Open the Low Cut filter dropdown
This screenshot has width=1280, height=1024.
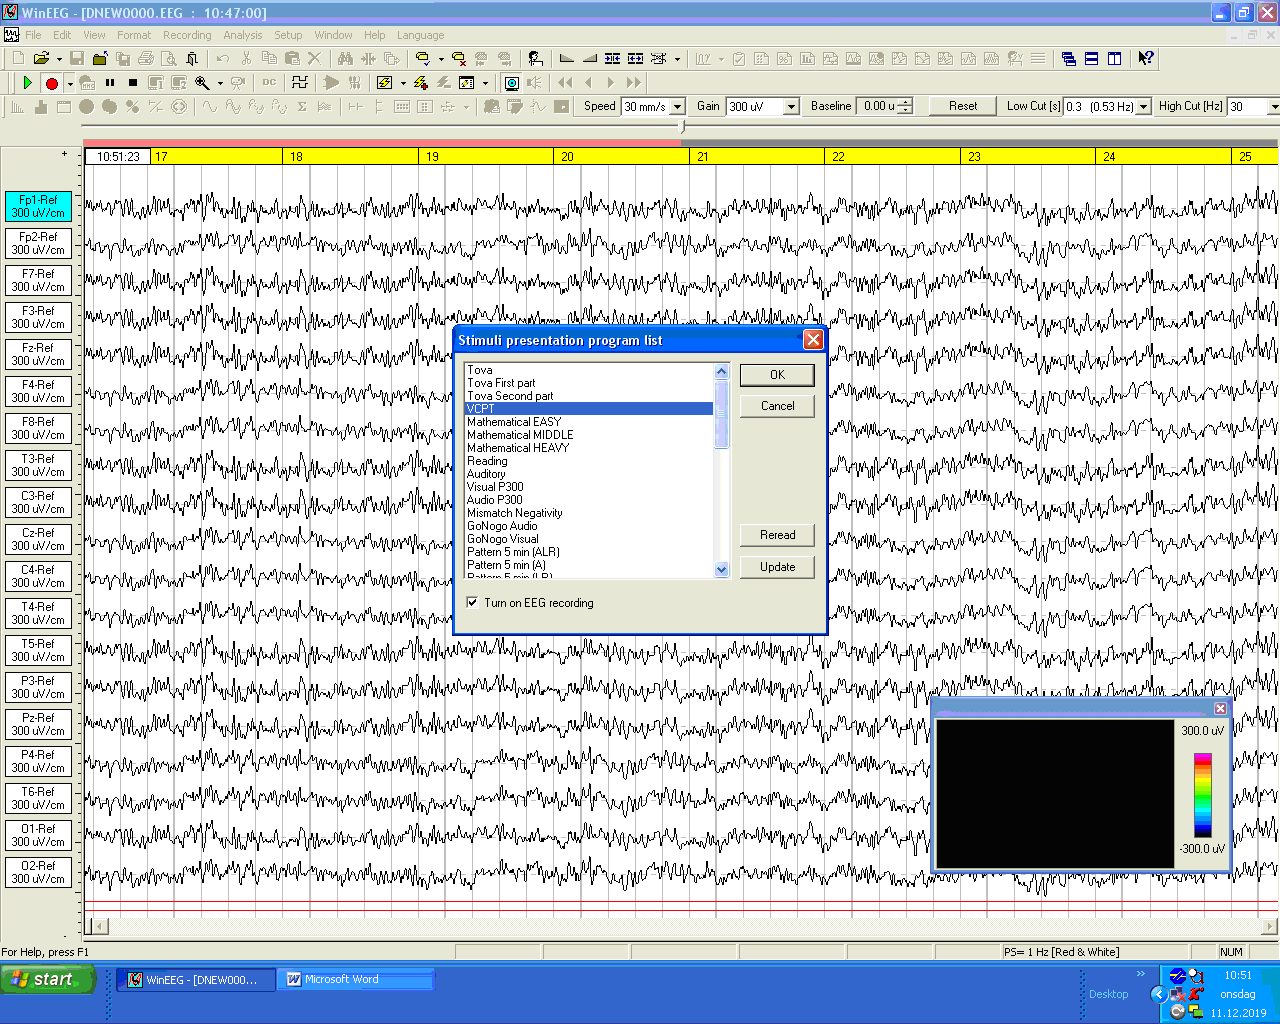click(1143, 107)
